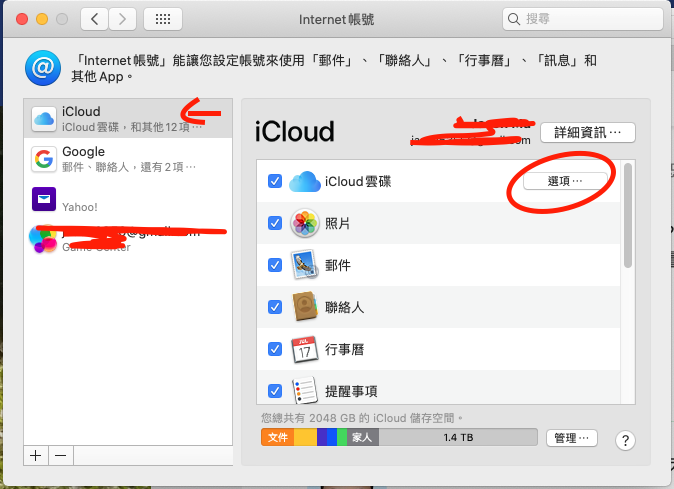Click the gray 家人 storage segment

coord(362,437)
